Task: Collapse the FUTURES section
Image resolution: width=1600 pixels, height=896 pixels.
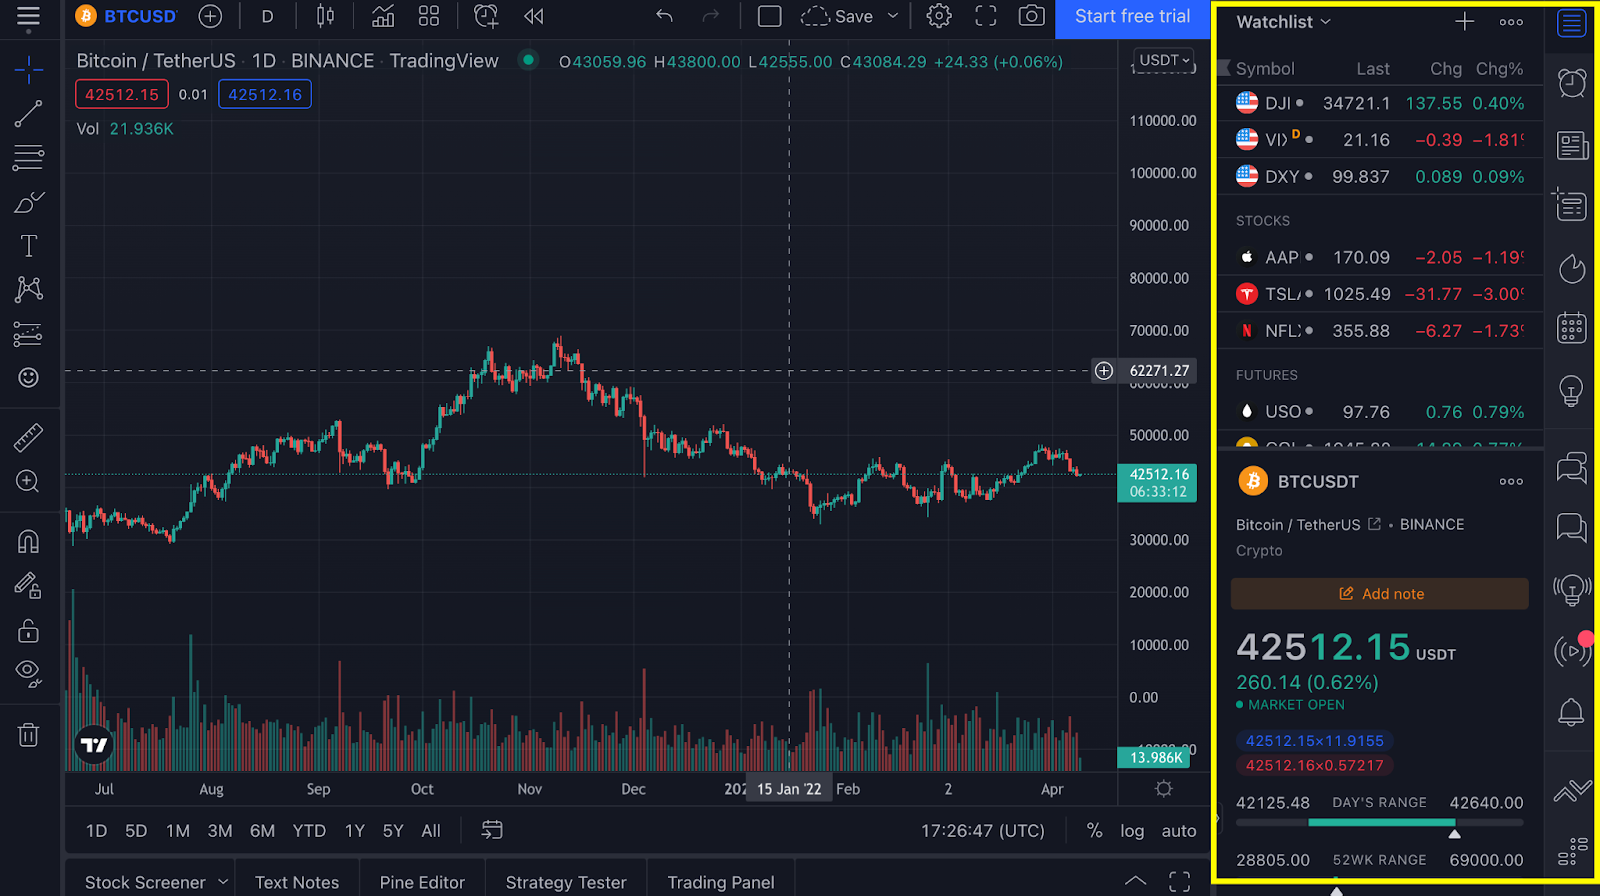Action: (x=1266, y=375)
